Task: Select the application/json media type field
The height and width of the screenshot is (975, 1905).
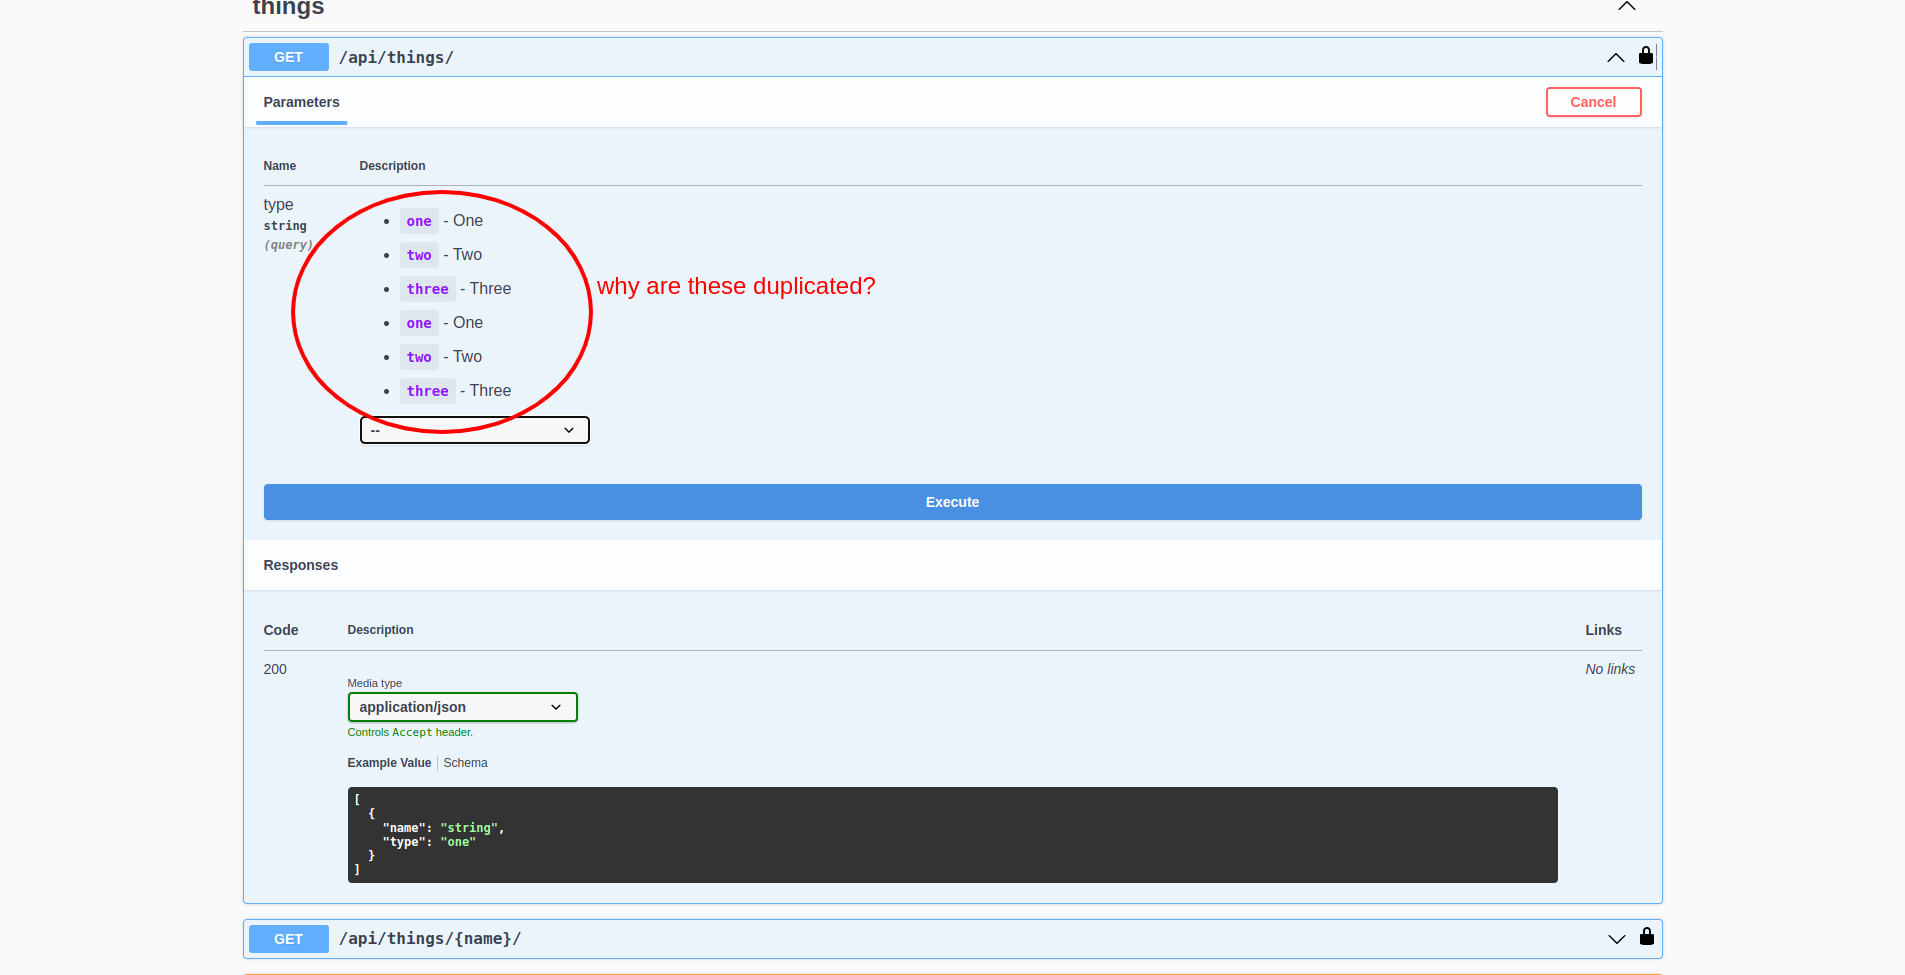Action: (x=462, y=707)
